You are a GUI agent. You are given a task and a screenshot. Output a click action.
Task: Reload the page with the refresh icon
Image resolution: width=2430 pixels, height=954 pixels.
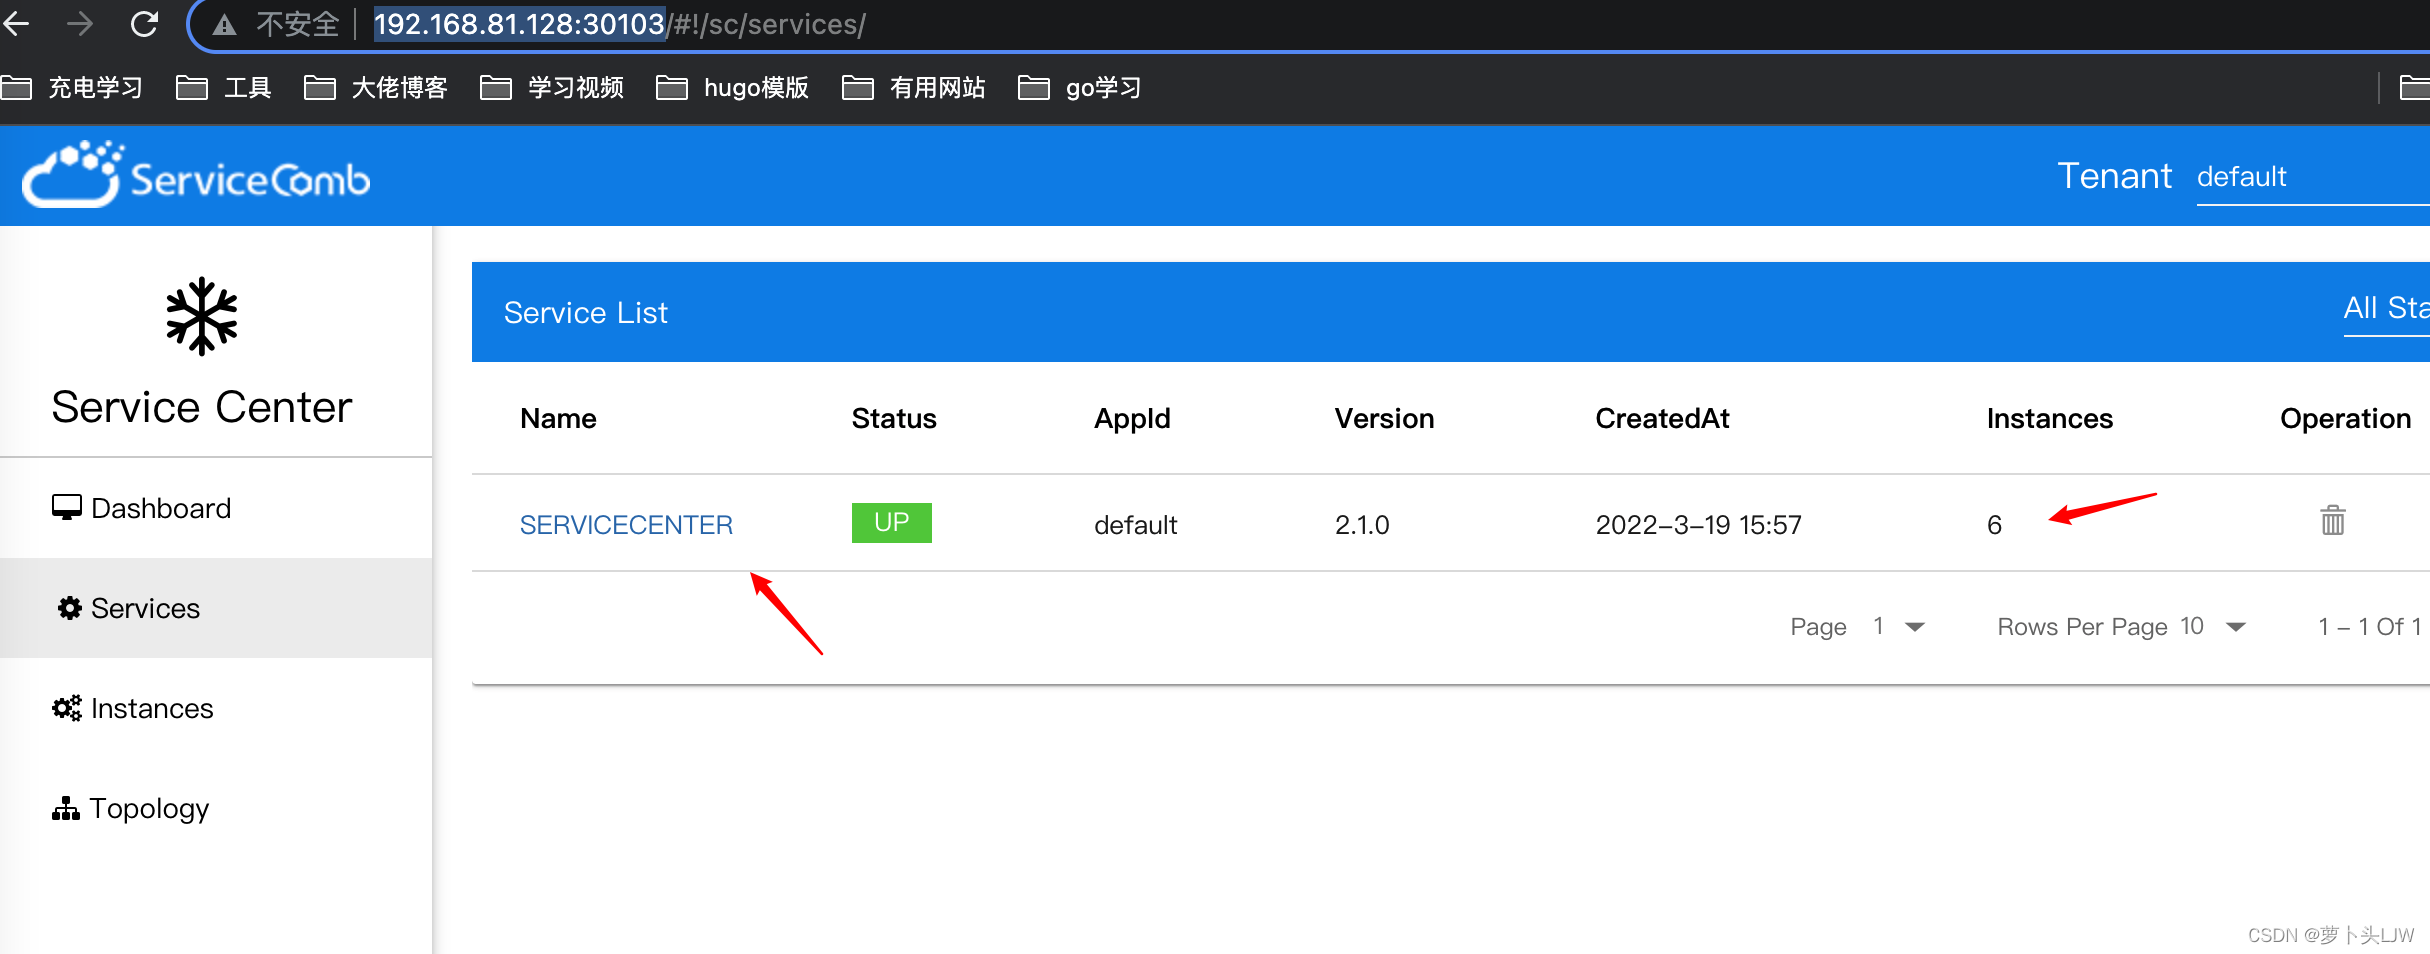pyautogui.click(x=145, y=23)
